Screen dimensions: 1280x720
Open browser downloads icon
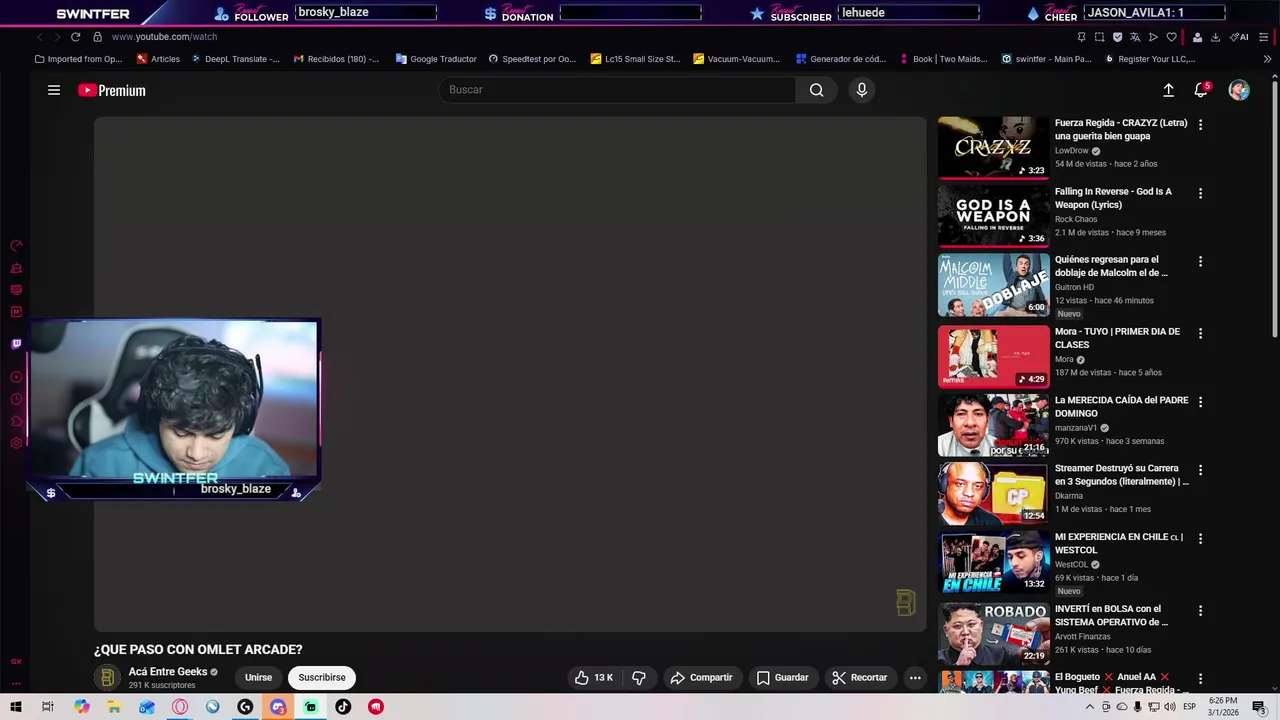pos(1215,37)
